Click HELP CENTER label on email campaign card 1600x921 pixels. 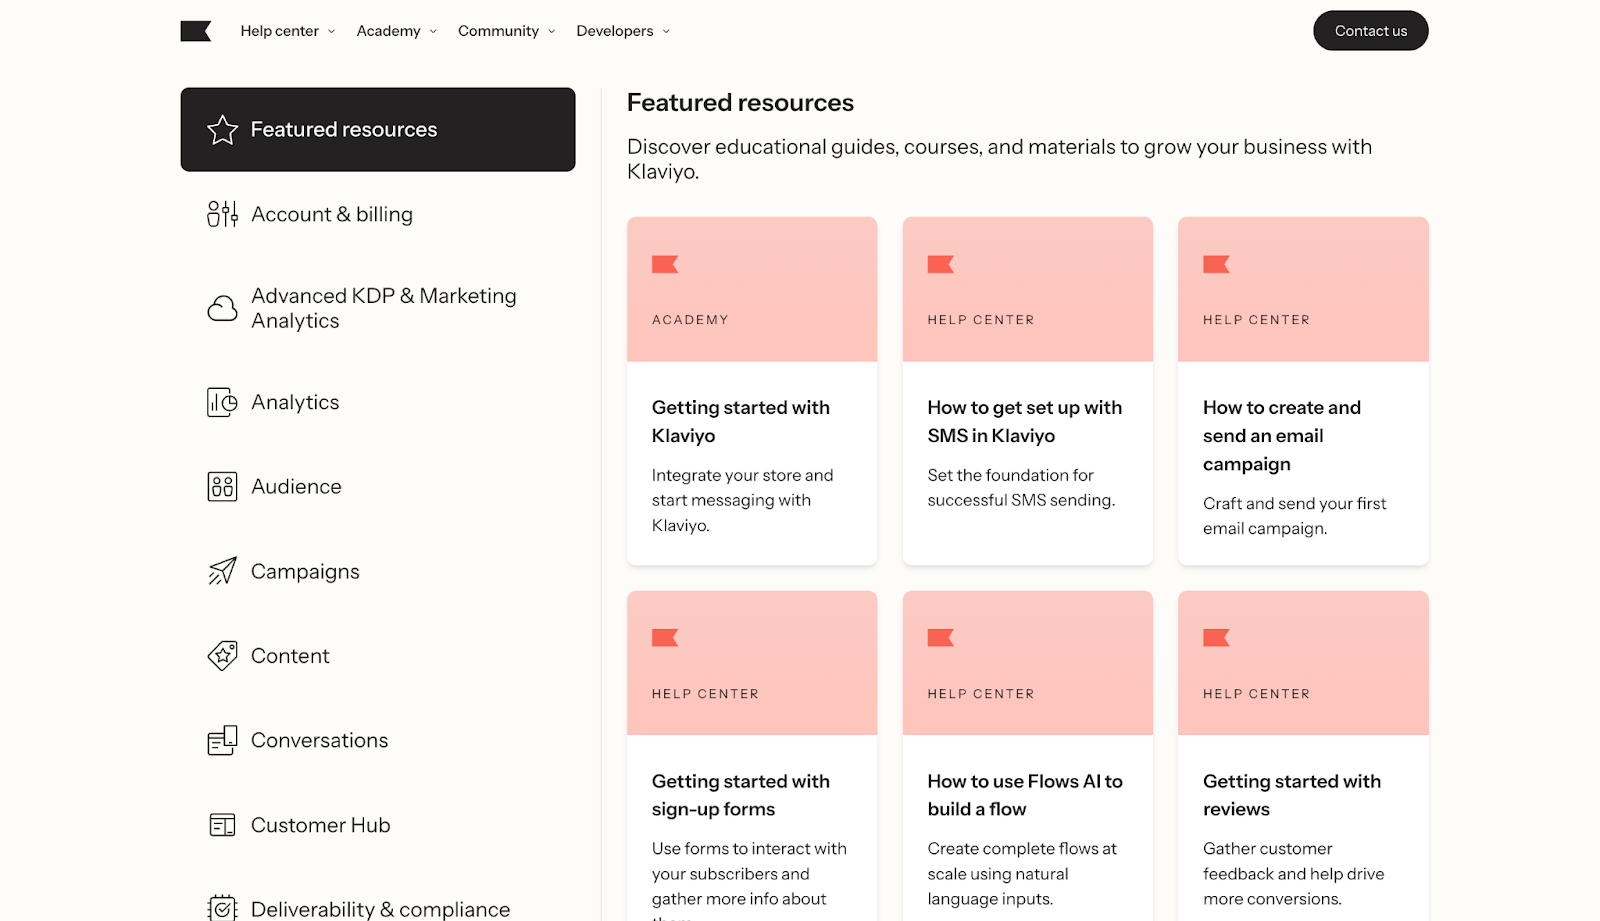[x=1256, y=320]
